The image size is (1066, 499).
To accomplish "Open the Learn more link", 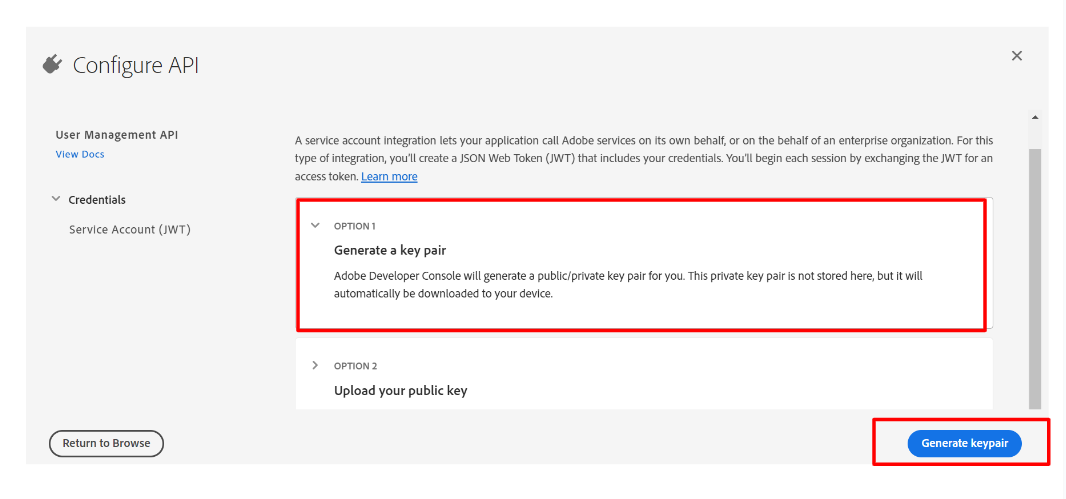I will coord(389,177).
